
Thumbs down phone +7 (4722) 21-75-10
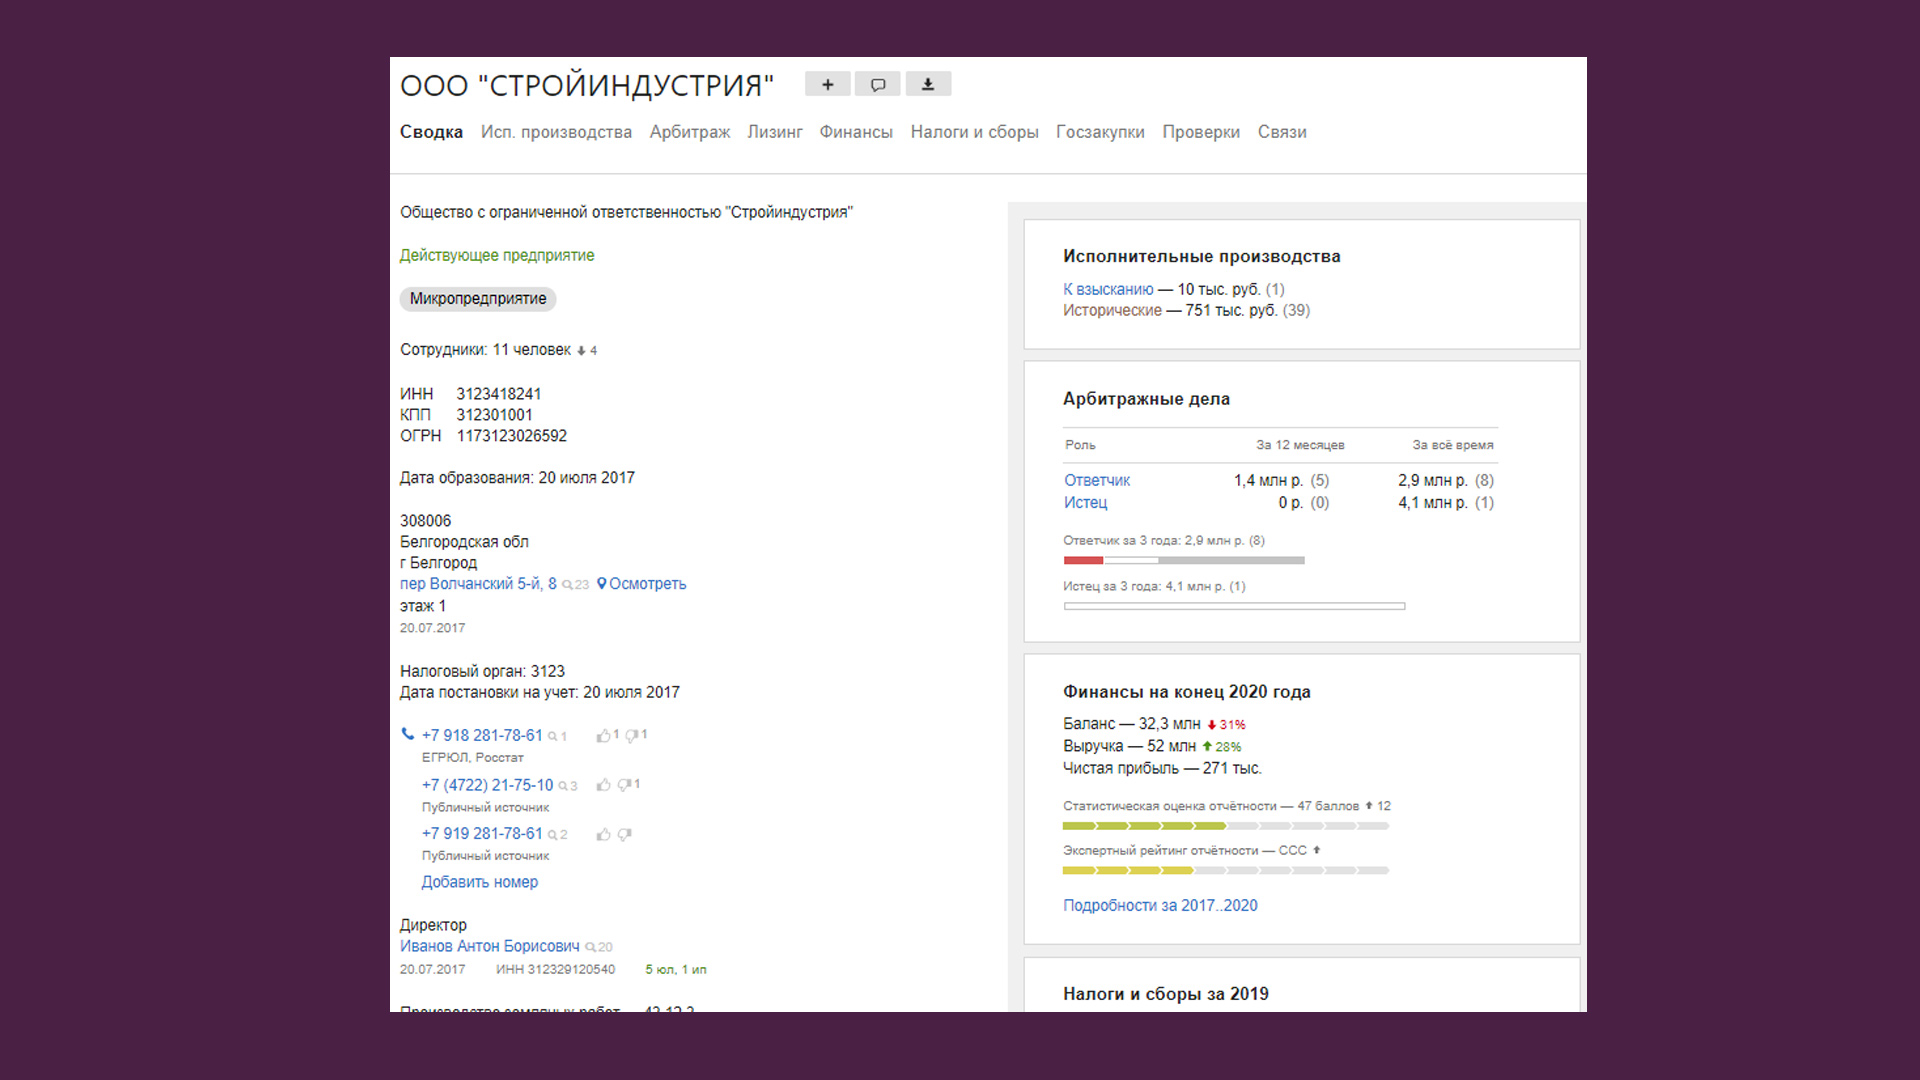pyautogui.click(x=624, y=785)
